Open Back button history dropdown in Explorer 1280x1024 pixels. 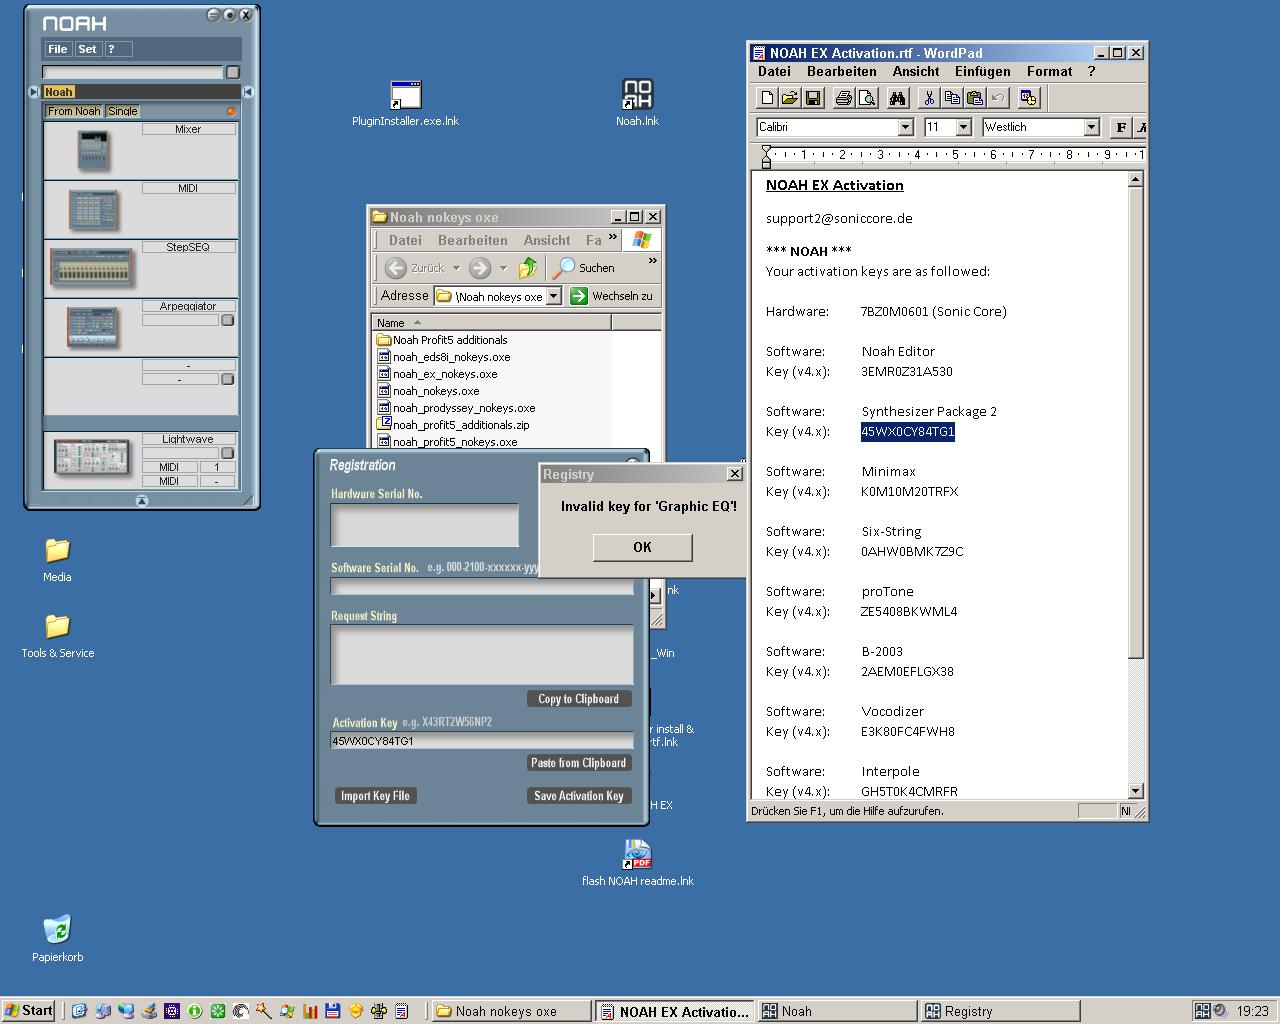(x=456, y=268)
